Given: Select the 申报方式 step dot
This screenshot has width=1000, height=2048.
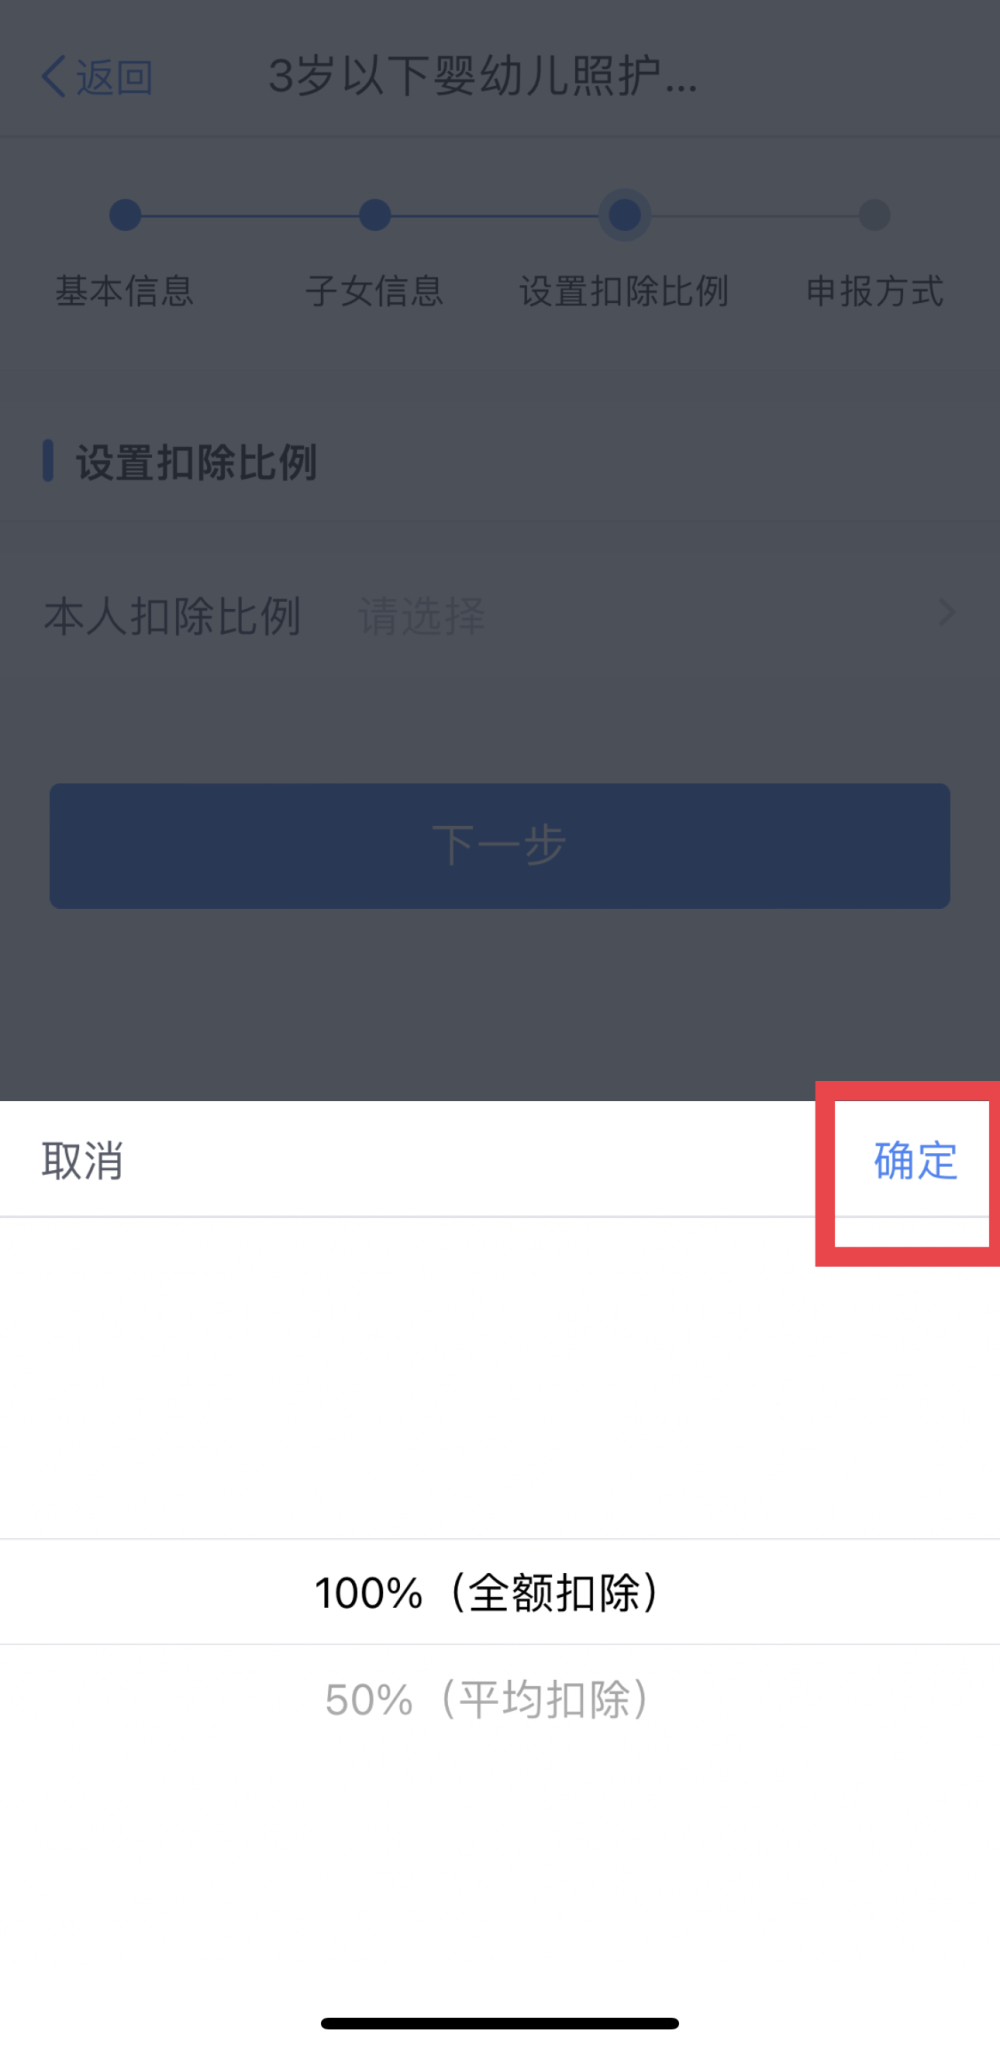Looking at the screenshot, I should pyautogui.click(x=875, y=215).
